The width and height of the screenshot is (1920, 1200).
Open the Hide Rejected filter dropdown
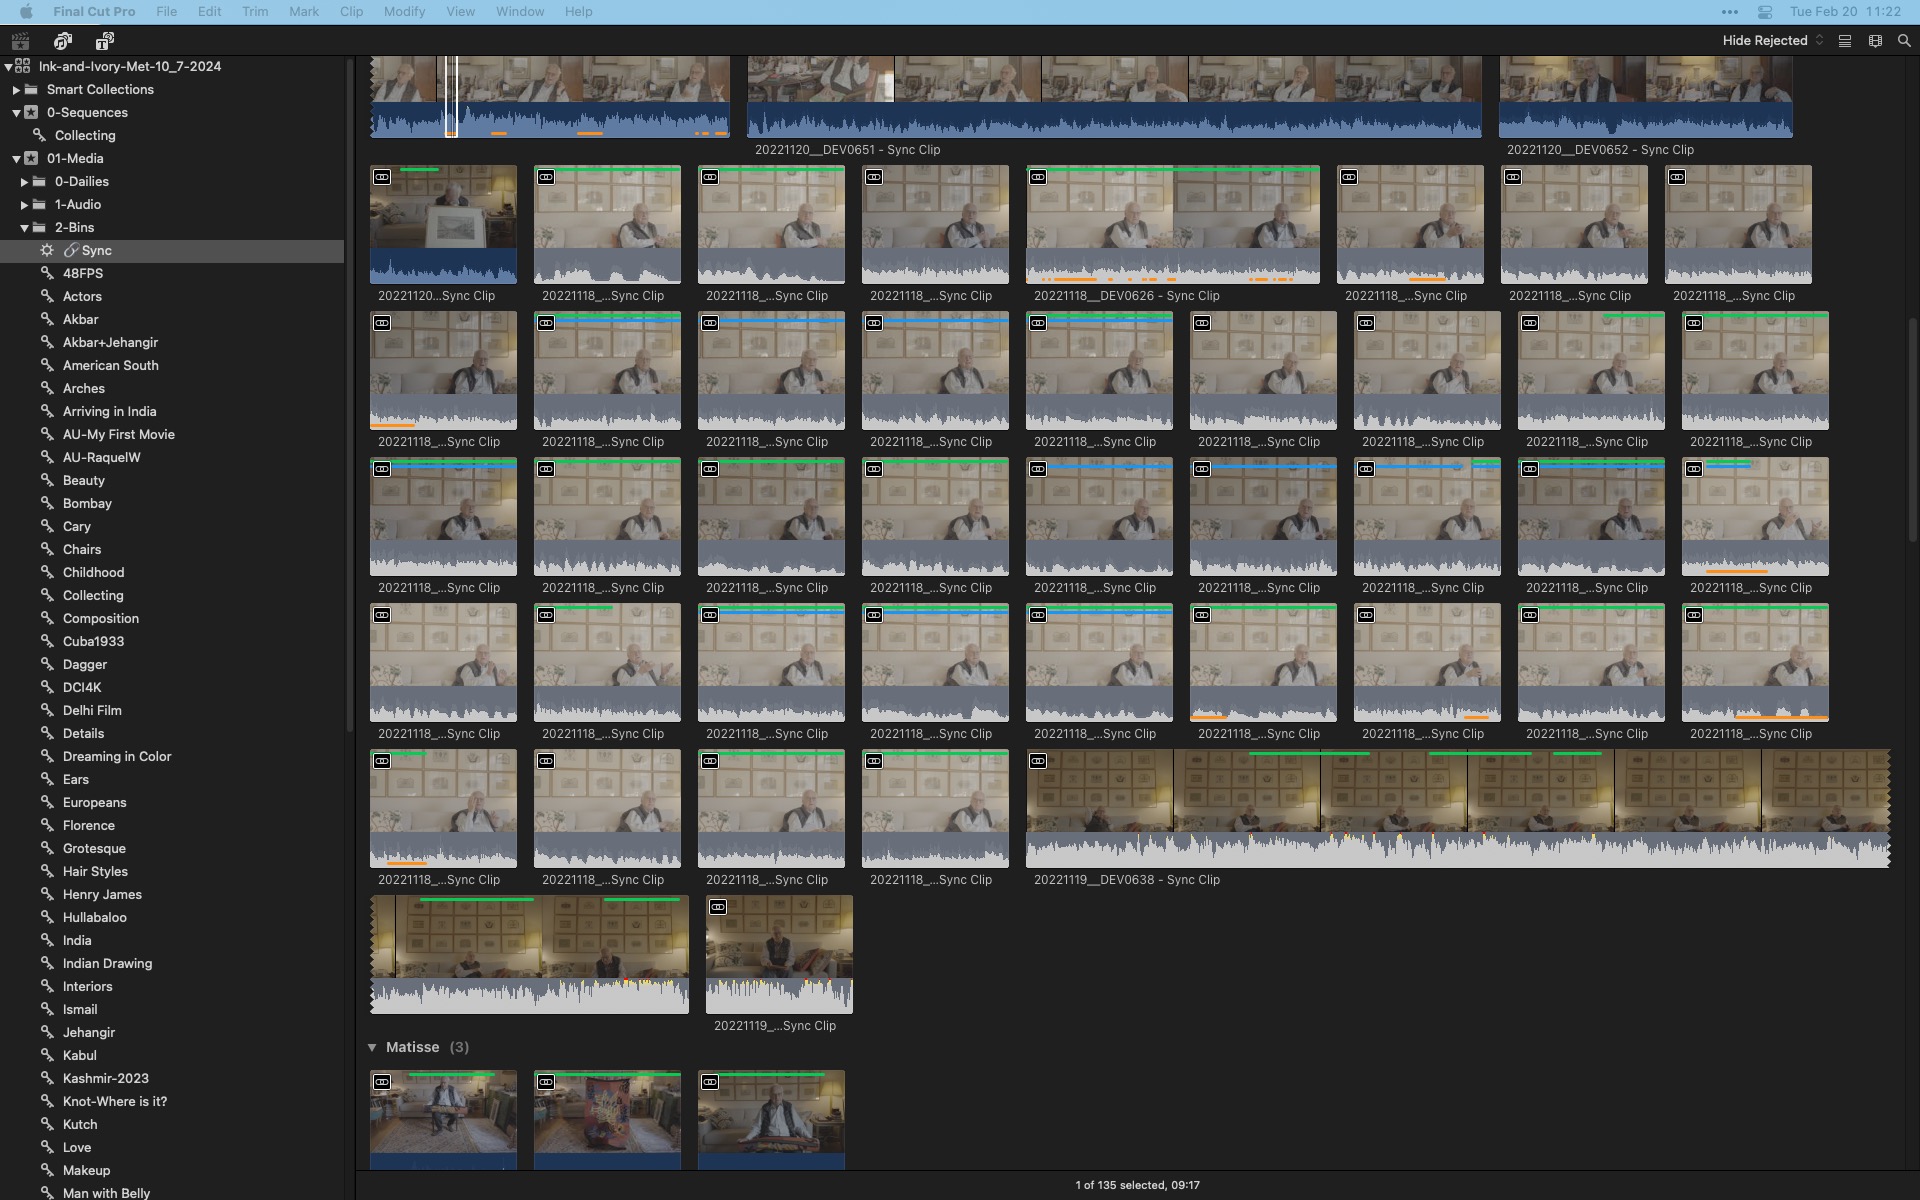1772,41
